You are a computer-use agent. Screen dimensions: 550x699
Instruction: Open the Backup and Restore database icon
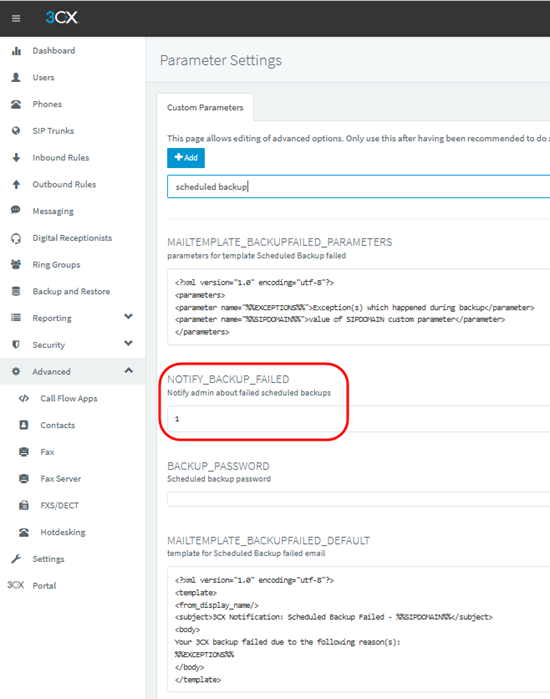[16, 291]
